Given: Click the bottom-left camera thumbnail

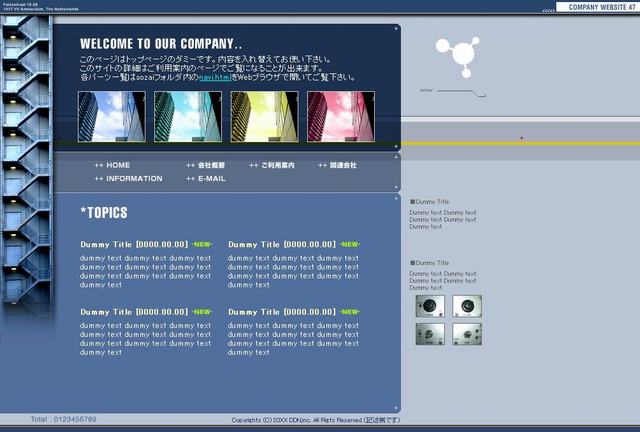Looking at the screenshot, I should (x=430, y=334).
